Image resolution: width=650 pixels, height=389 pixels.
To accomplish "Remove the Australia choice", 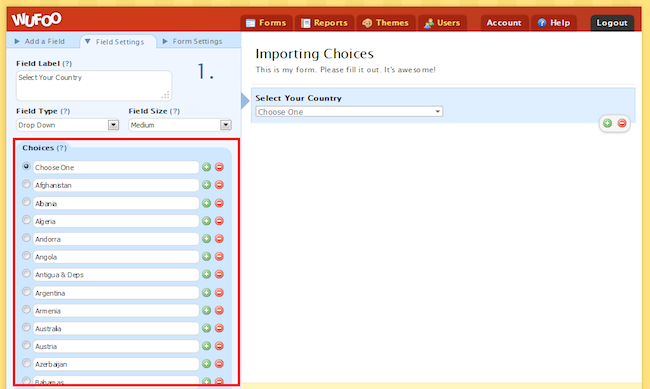I will [x=219, y=328].
